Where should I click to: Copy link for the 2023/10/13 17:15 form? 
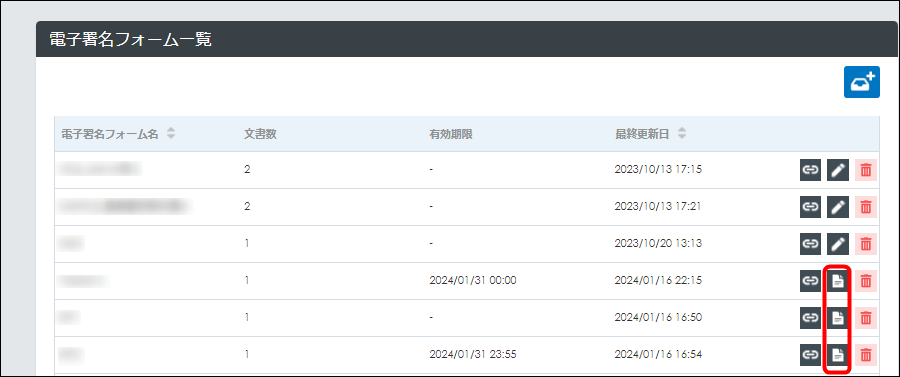click(x=810, y=170)
